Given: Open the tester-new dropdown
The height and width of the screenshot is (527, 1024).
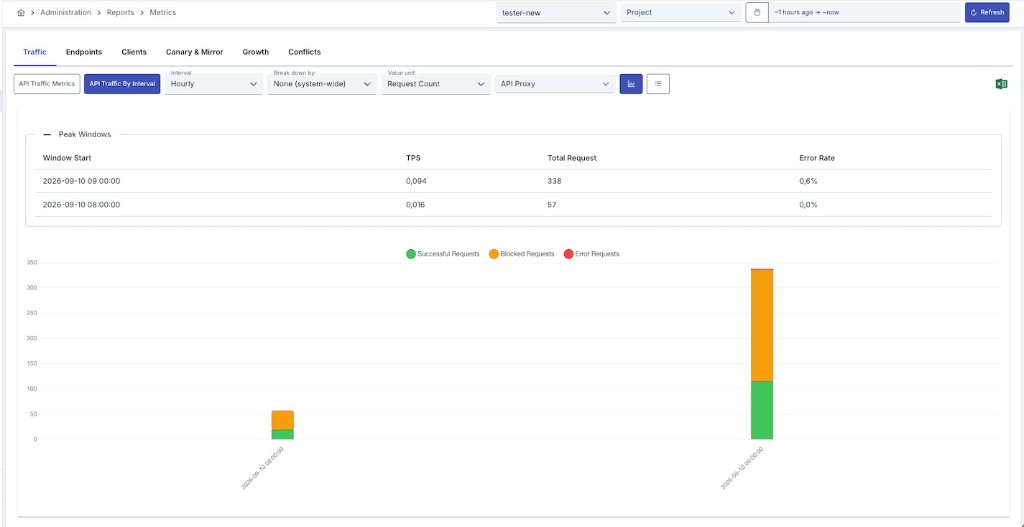Looking at the screenshot, I should click(x=556, y=12).
